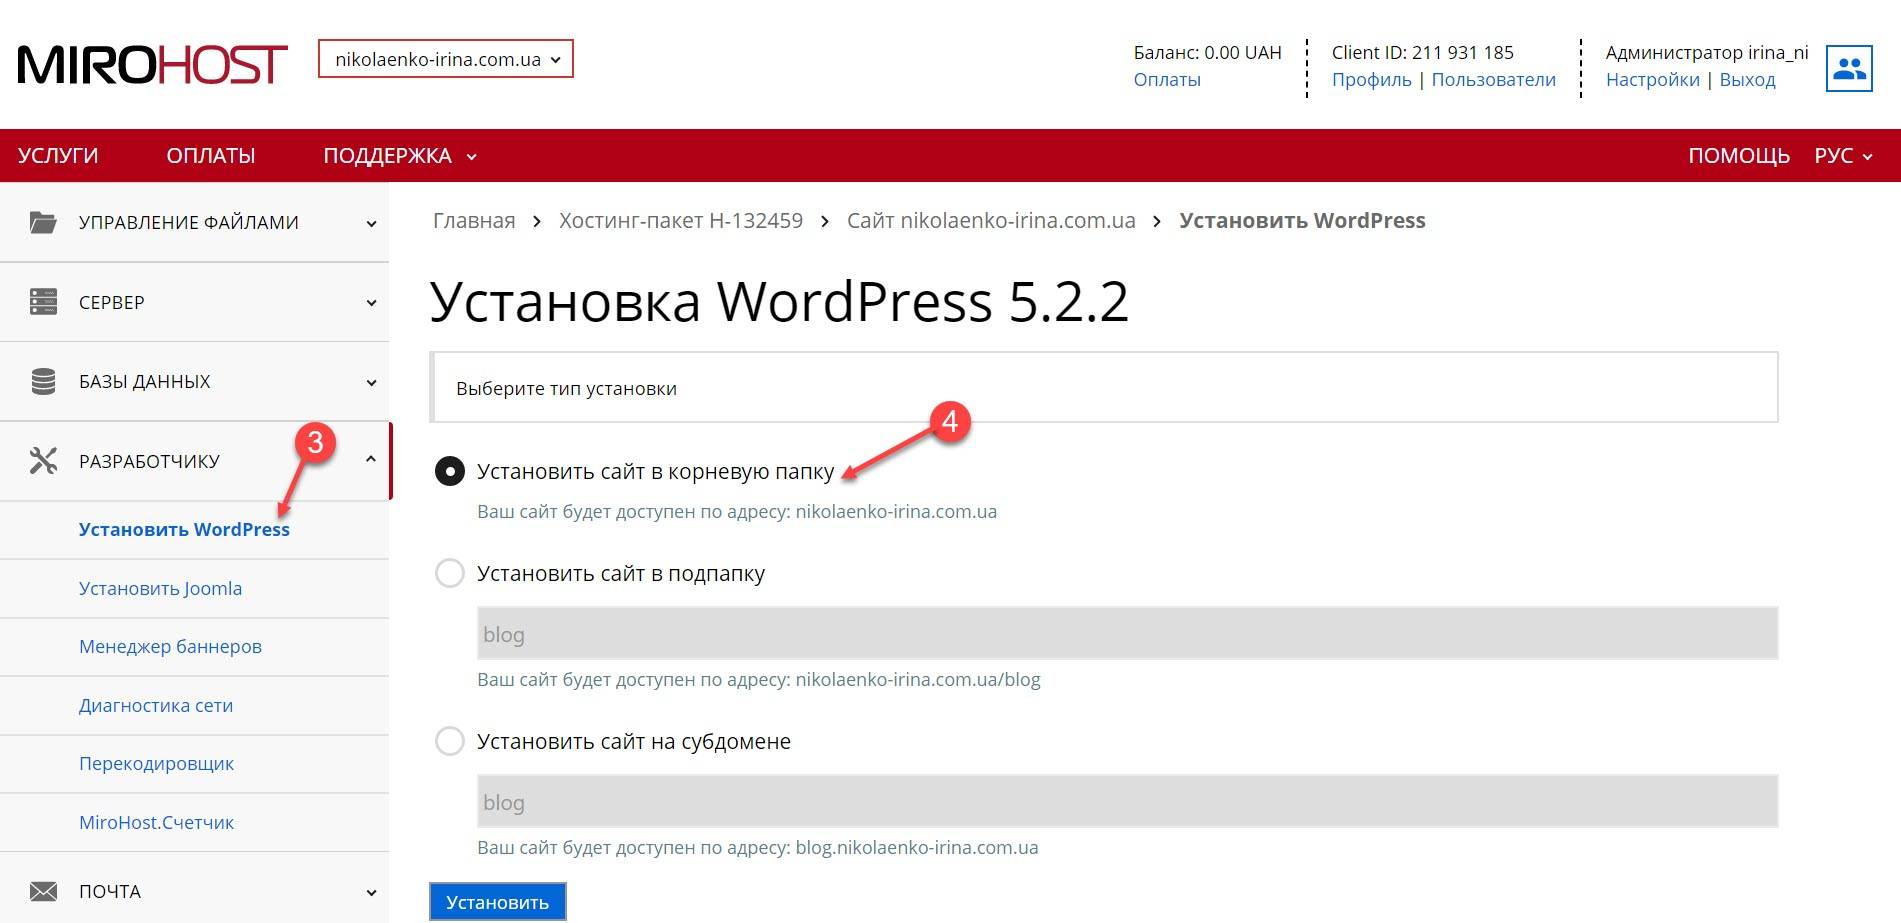The width and height of the screenshot is (1901, 923).
Task: Collapse the РАЗРАБОТЧИКУ section chevron
Action: 371,460
